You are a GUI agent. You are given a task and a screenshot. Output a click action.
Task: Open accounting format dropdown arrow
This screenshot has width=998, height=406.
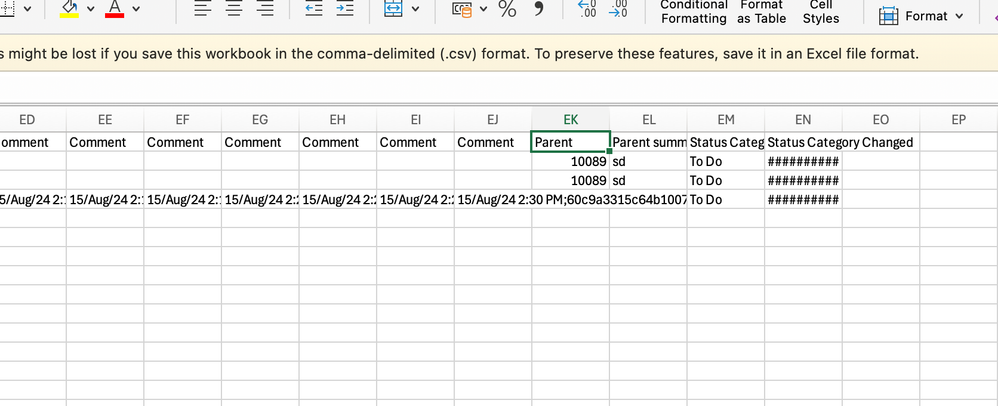tap(483, 9)
